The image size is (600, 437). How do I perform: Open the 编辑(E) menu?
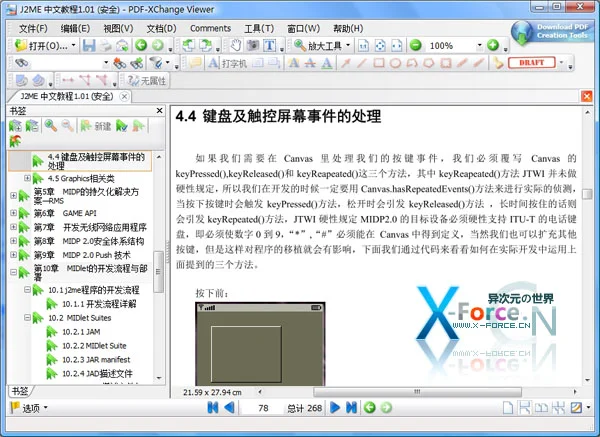click(75, 28)
